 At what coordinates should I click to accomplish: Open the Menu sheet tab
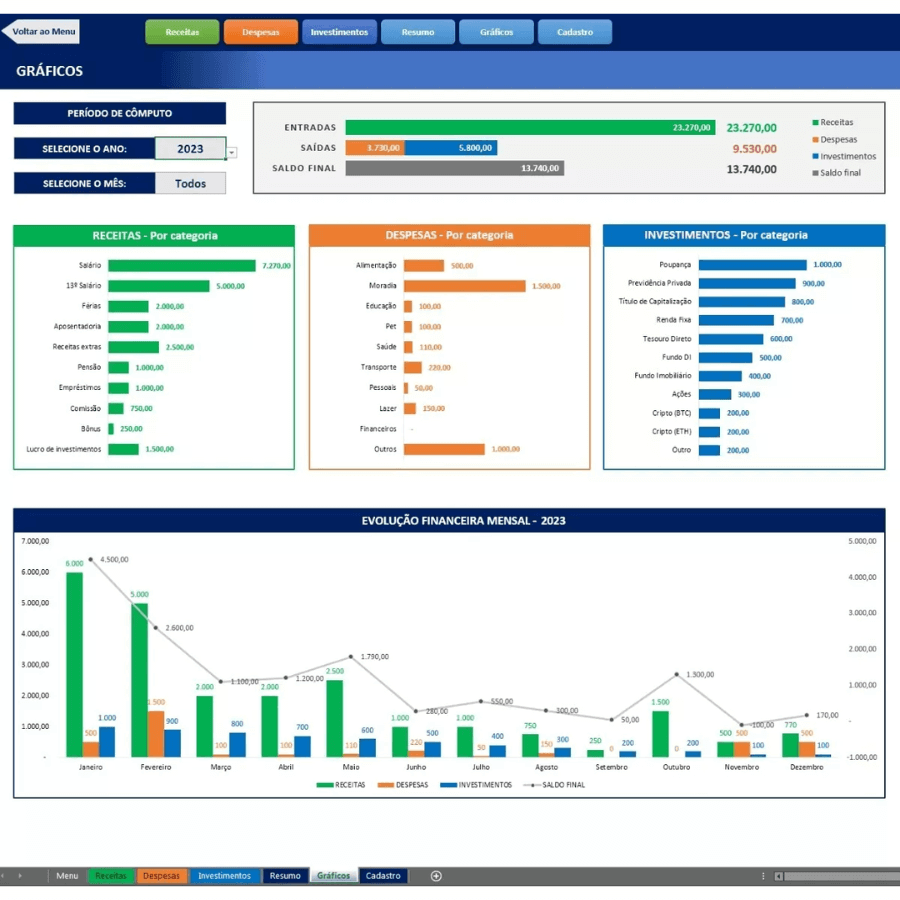(x=67, y=876)
